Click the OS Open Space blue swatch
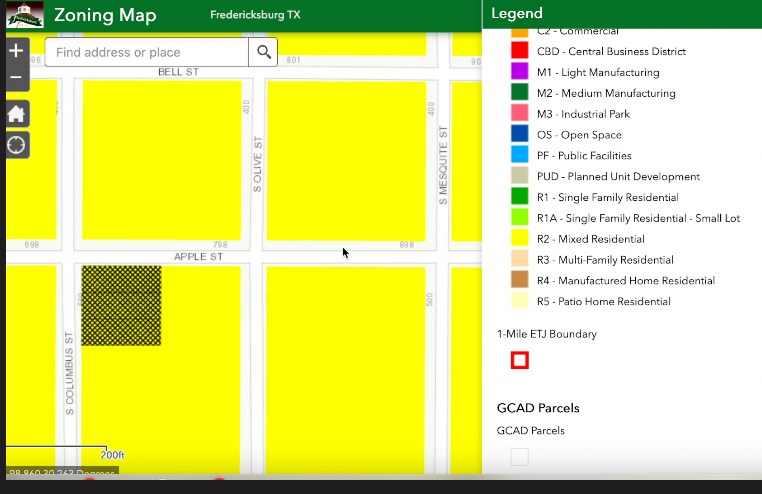 pos(519,135)
